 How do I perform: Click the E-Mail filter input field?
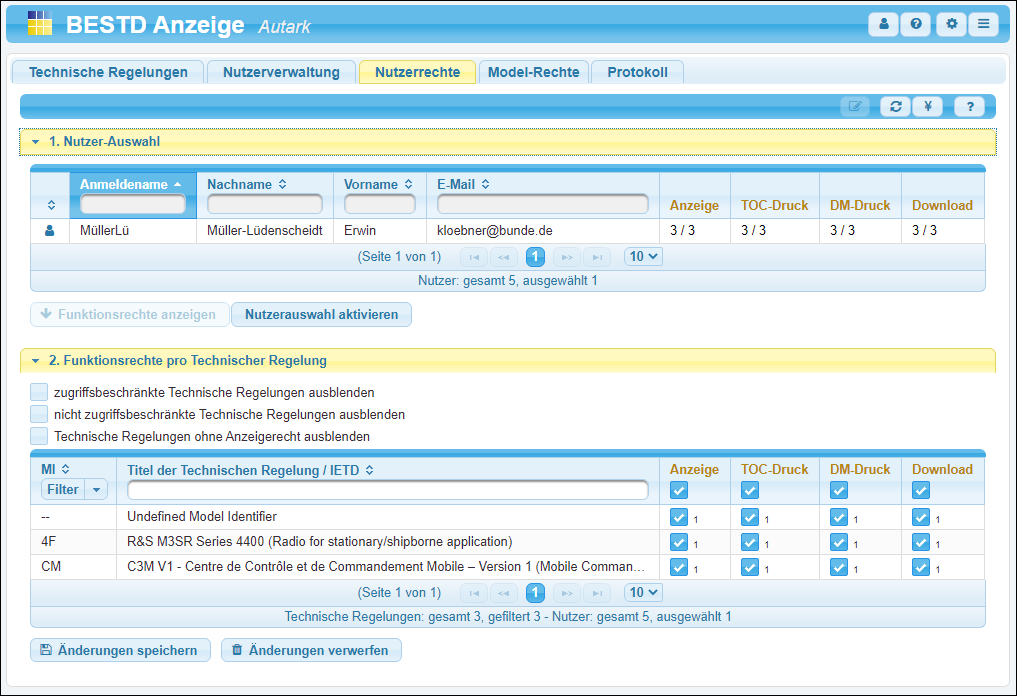(543, 204)
